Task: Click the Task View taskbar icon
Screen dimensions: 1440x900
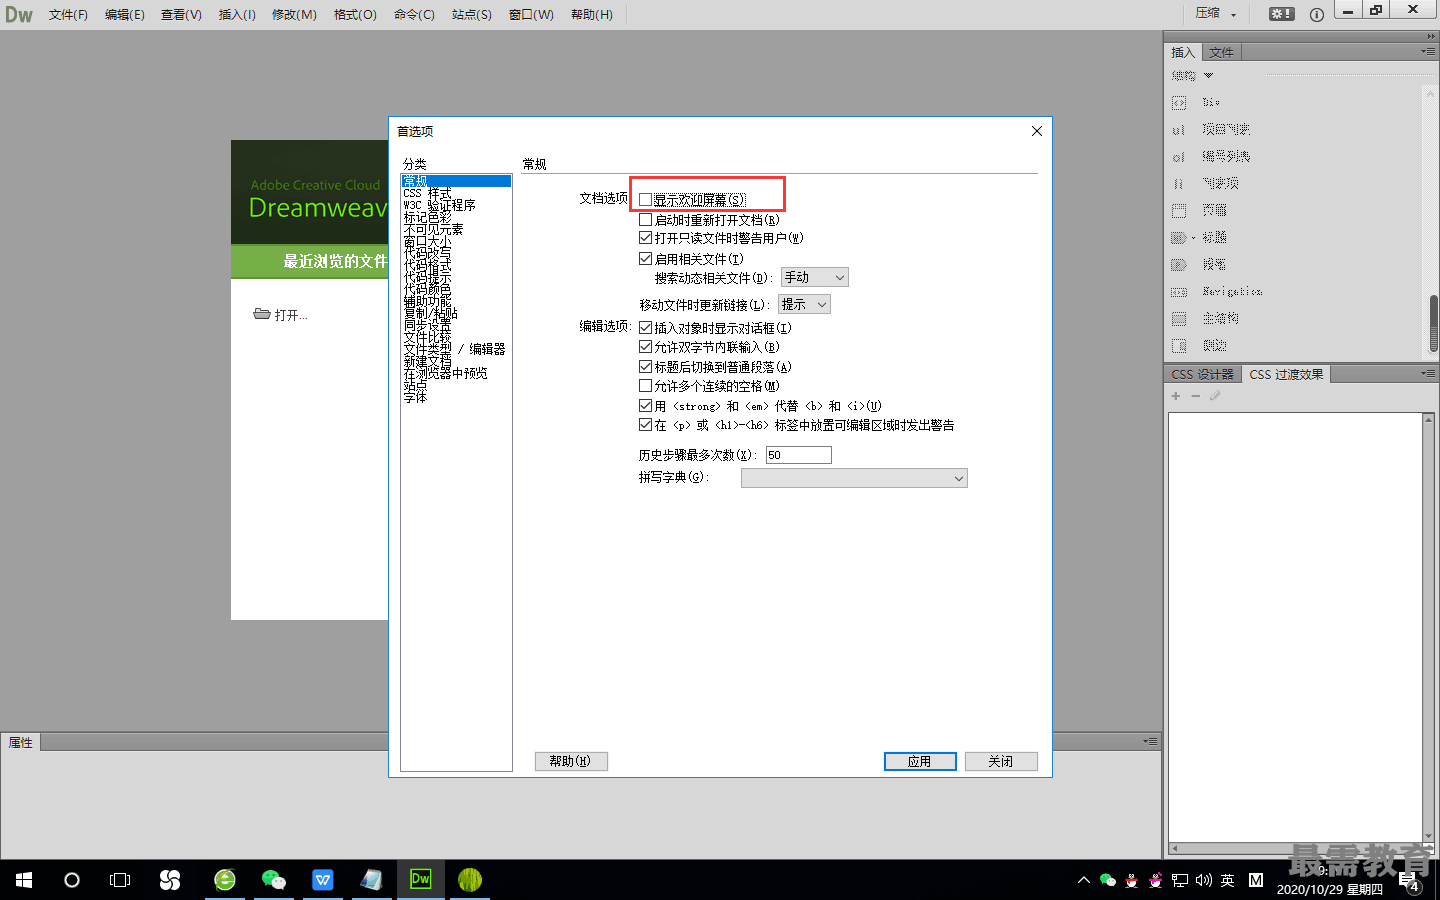Action: click(120, 880)
